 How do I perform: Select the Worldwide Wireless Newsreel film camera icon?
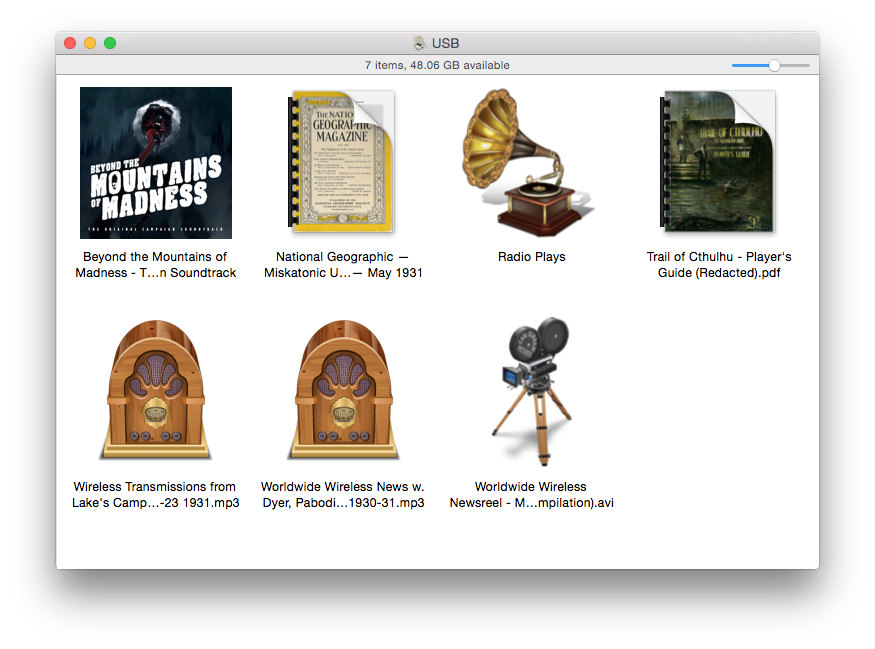(x=532, y=391)
